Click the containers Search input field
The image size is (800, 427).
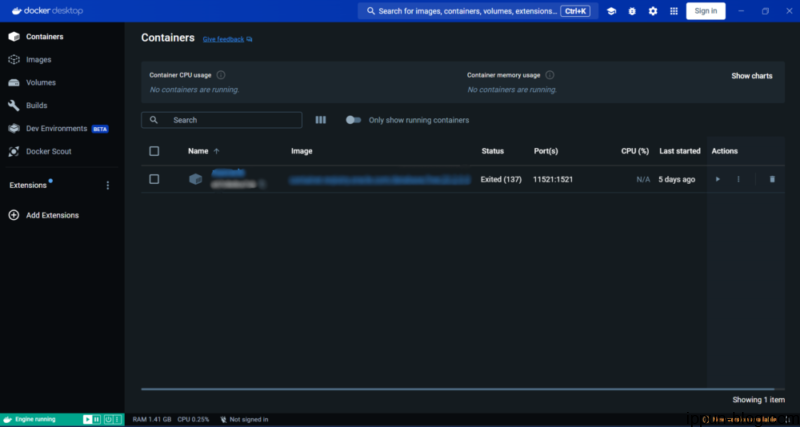(221, 120)
